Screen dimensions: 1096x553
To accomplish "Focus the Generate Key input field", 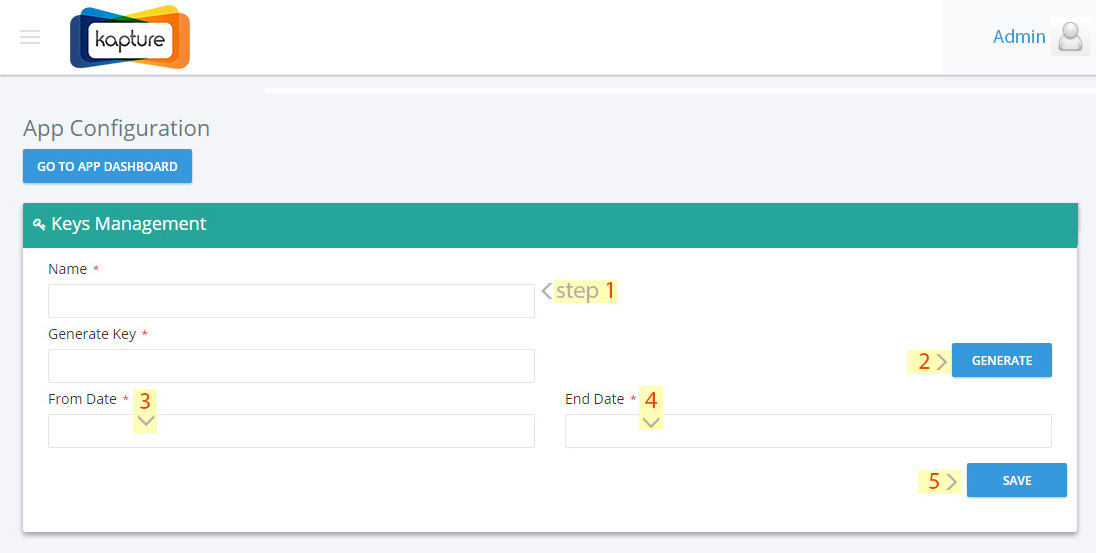I will tap(291, 366).
